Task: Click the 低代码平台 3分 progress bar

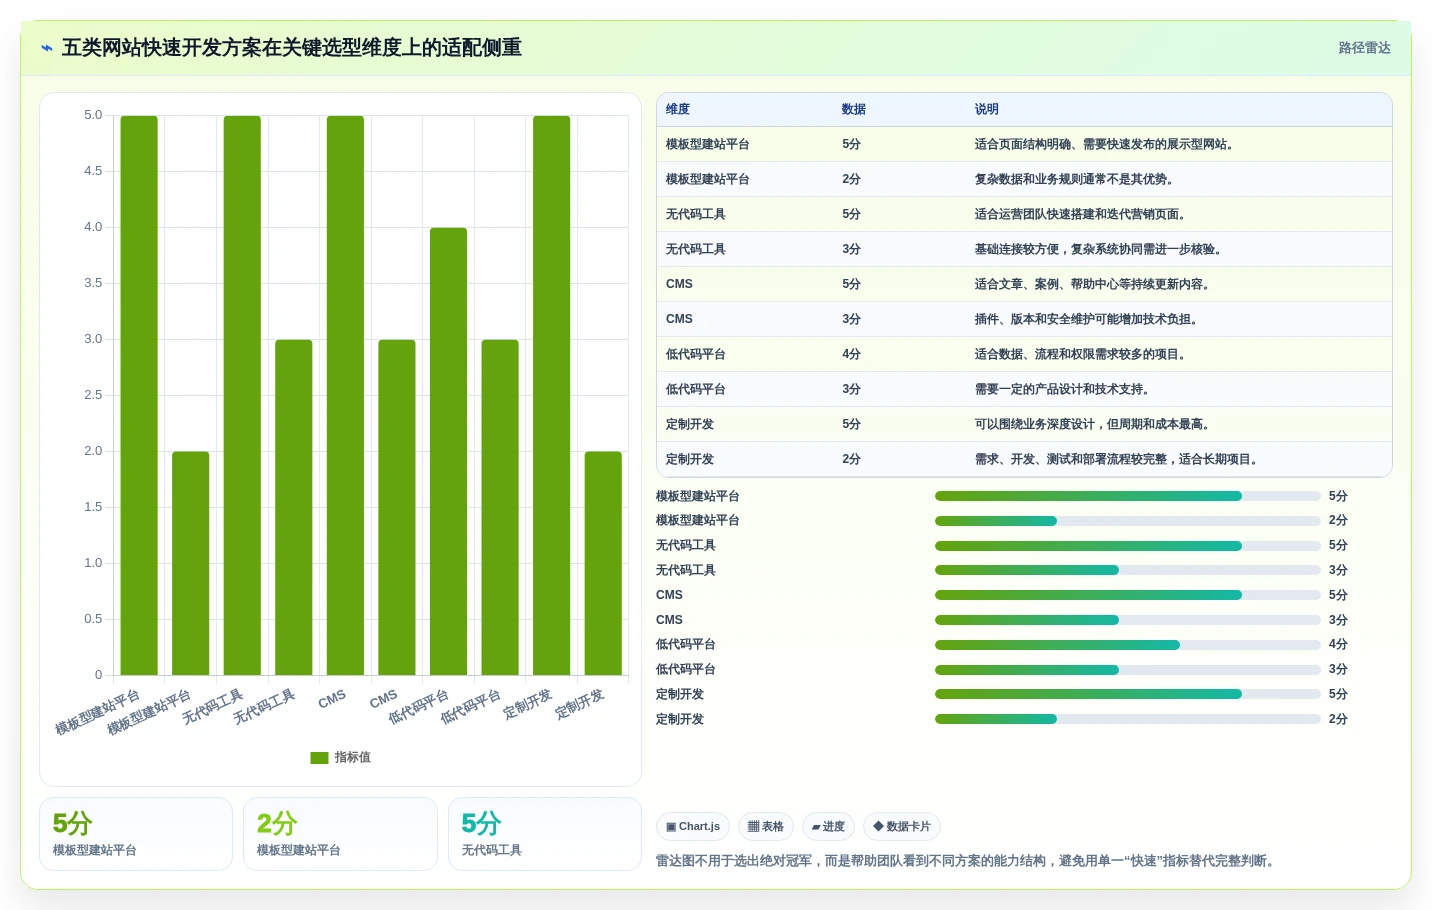Action: point(1128,670)
